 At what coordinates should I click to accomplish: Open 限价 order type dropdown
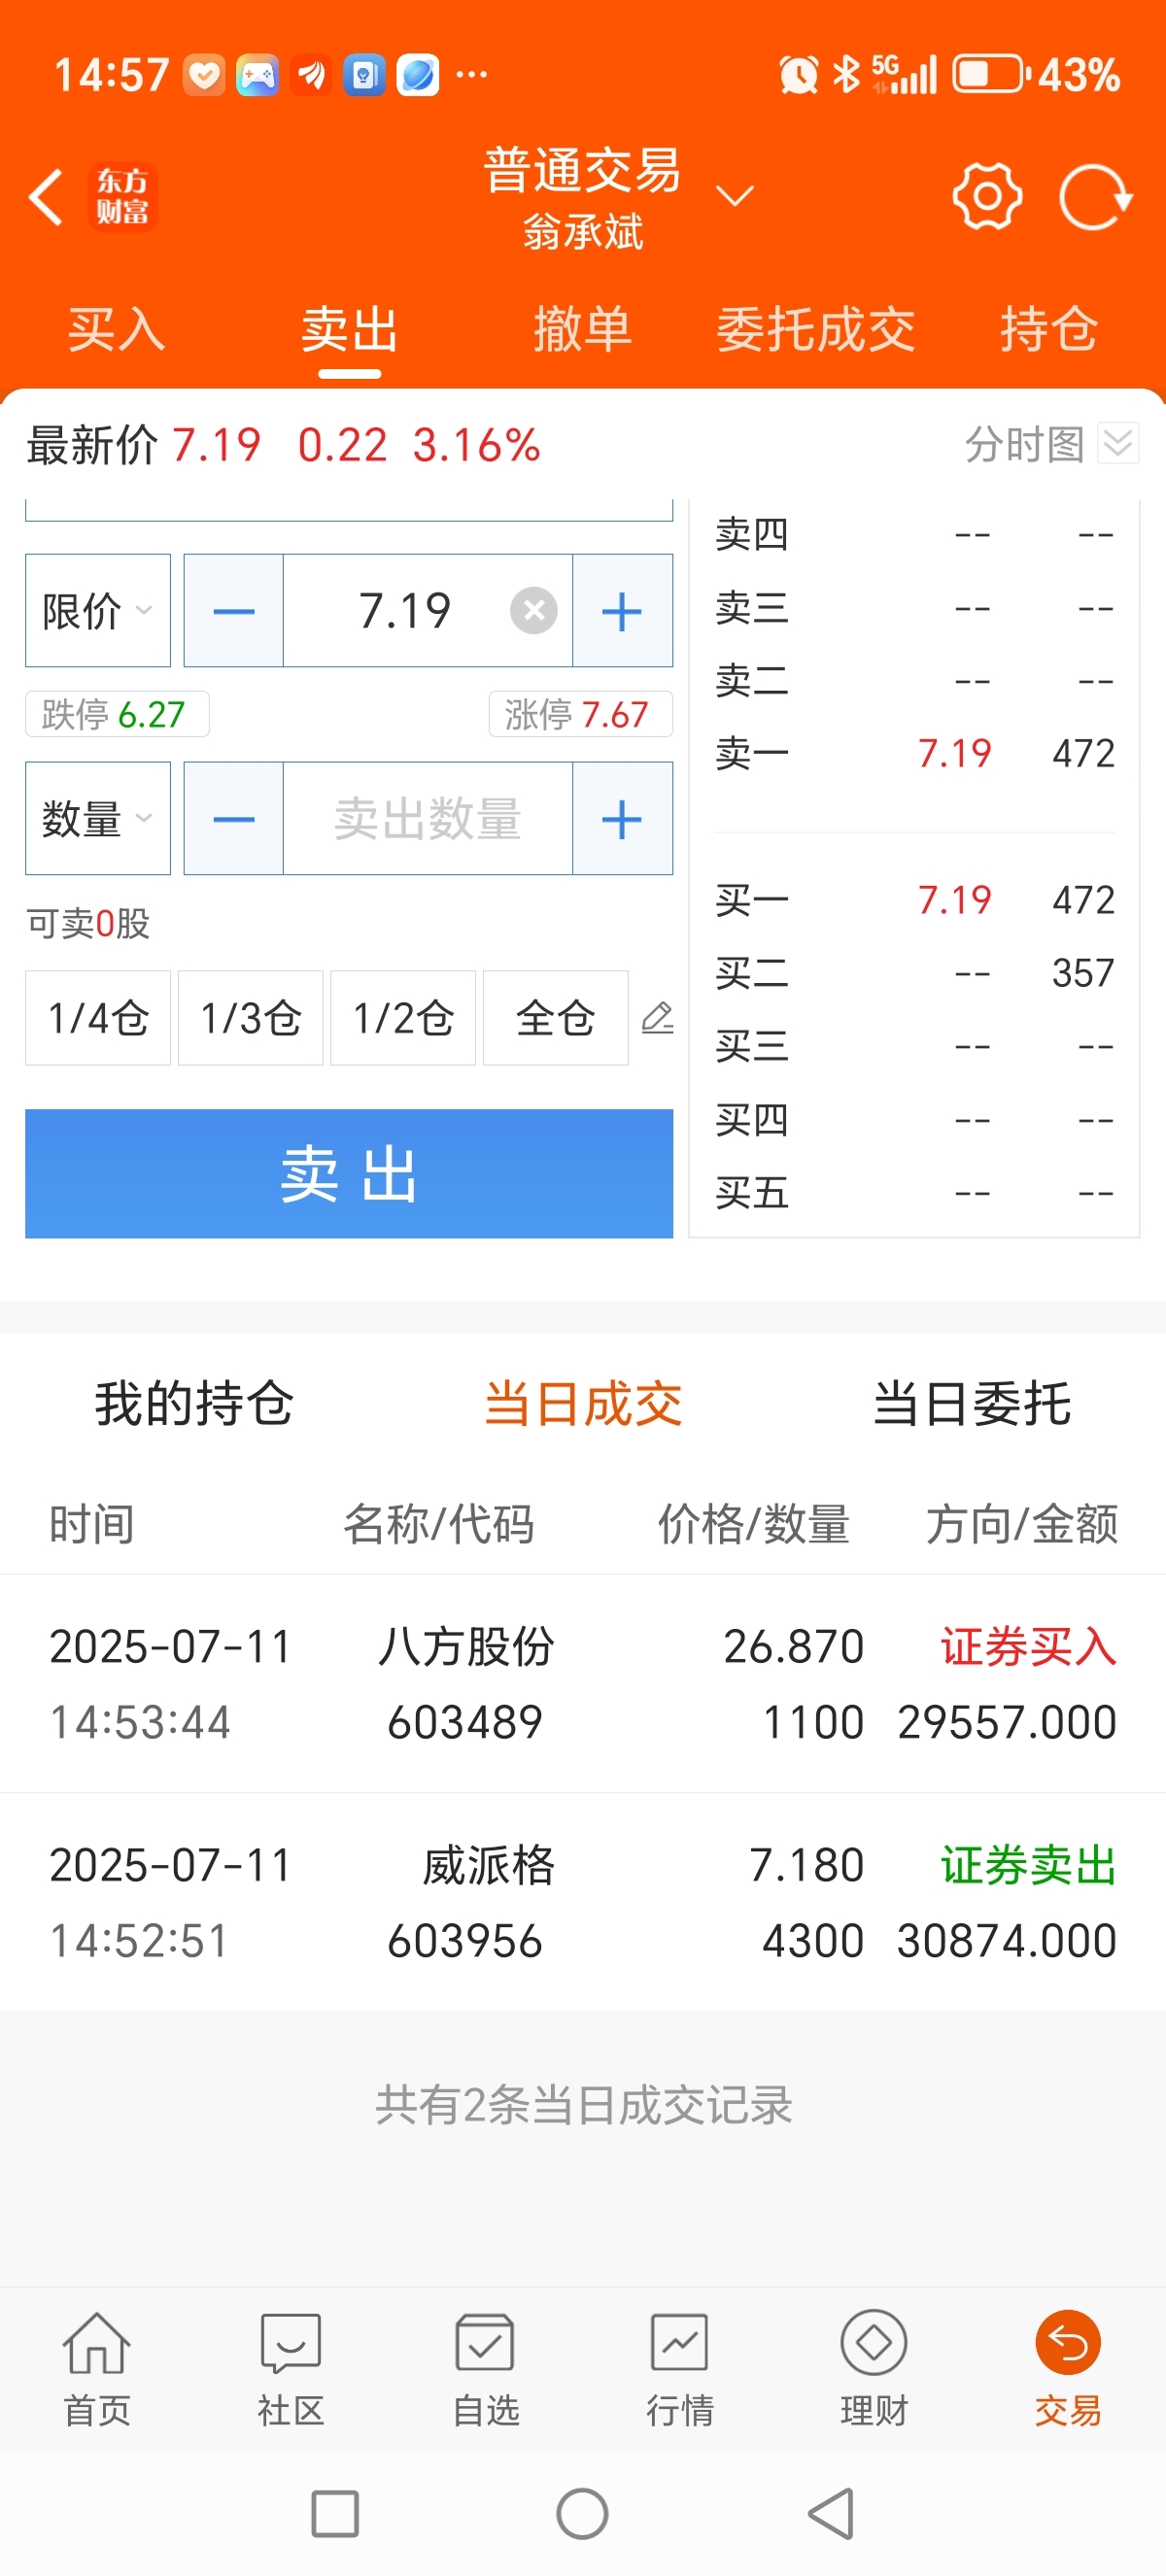[98, 610]
